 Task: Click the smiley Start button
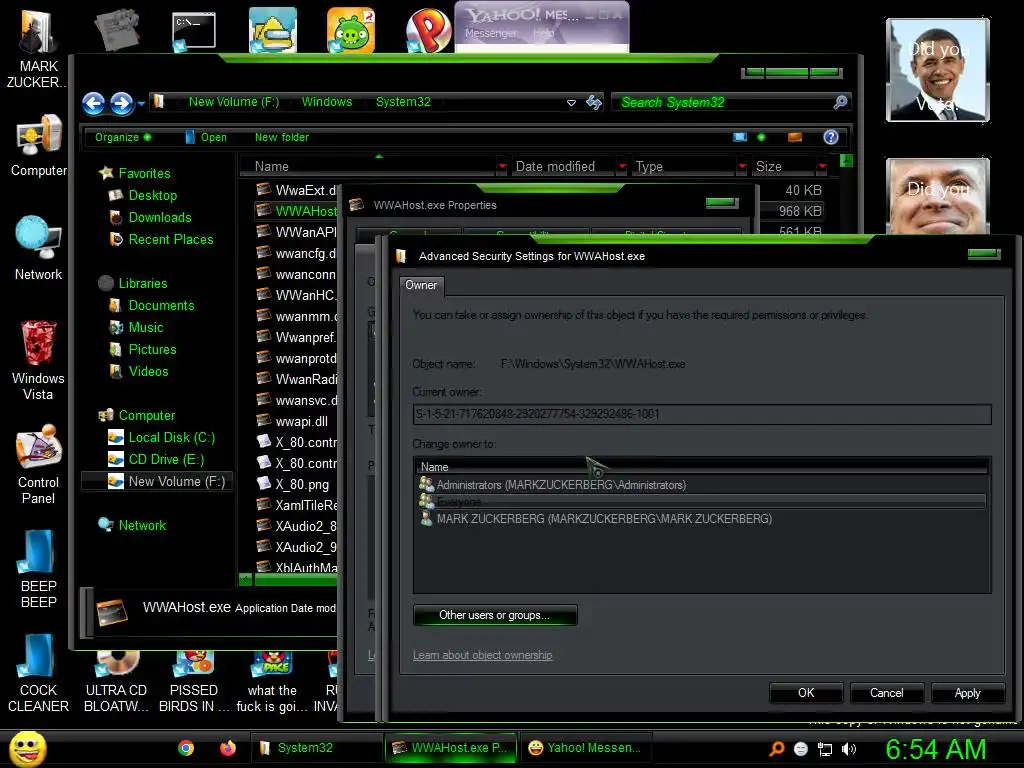[x=27, y=748]
